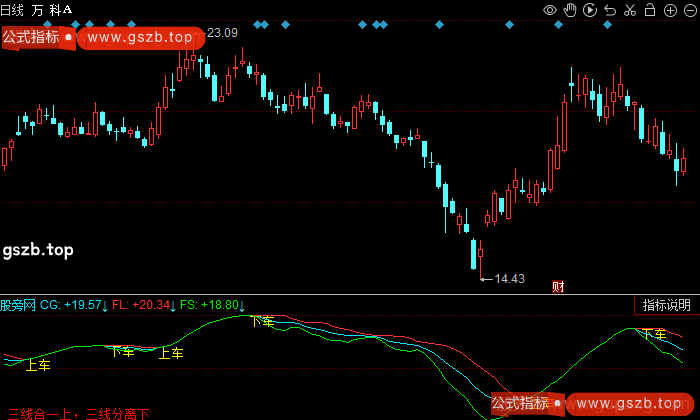Select the CG: +19.57 indicator value

[72, 304]
